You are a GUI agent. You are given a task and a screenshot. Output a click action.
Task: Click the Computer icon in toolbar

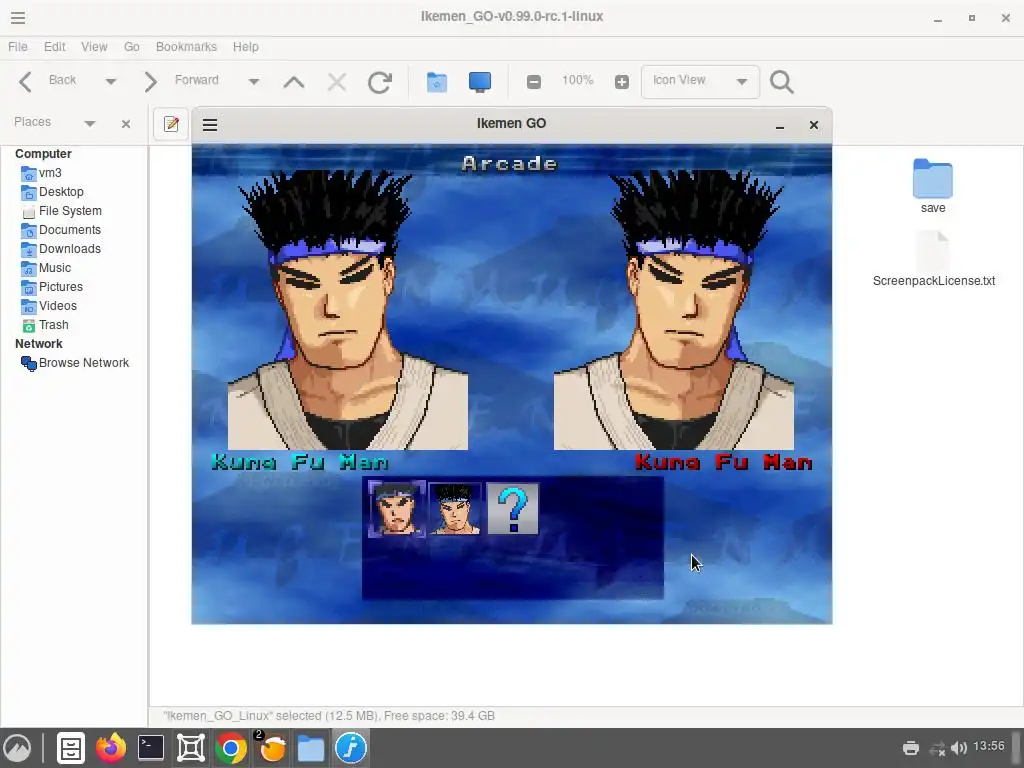(480, 82)
